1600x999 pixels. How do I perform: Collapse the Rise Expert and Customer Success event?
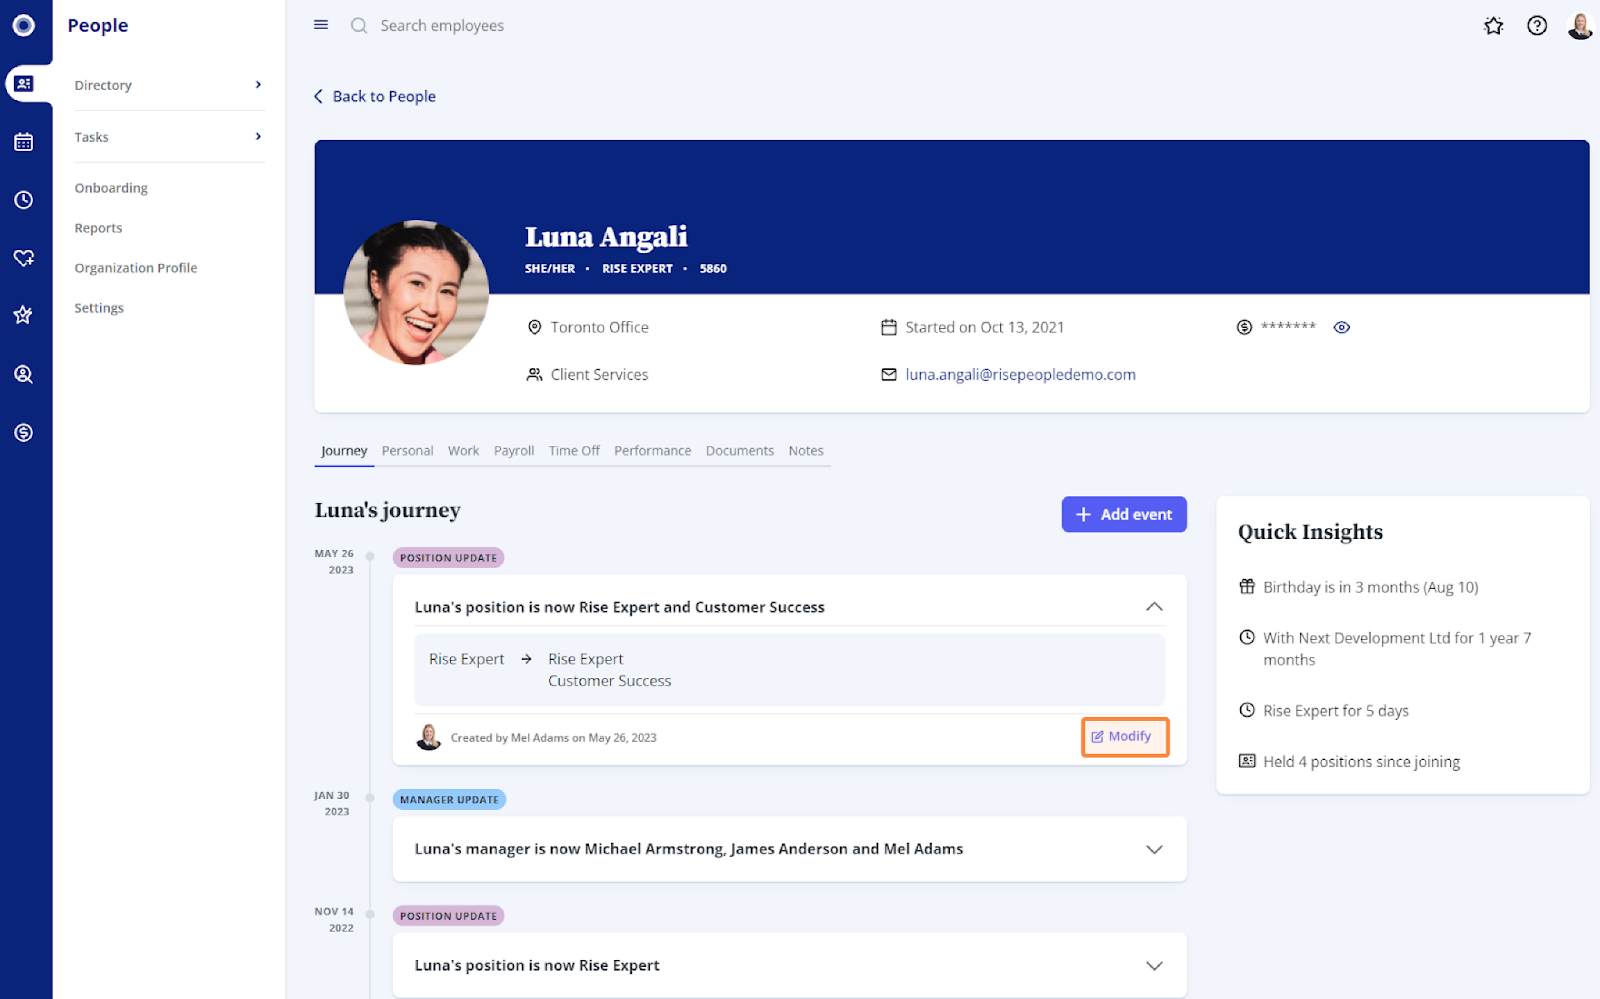[x=1154, y=607]
